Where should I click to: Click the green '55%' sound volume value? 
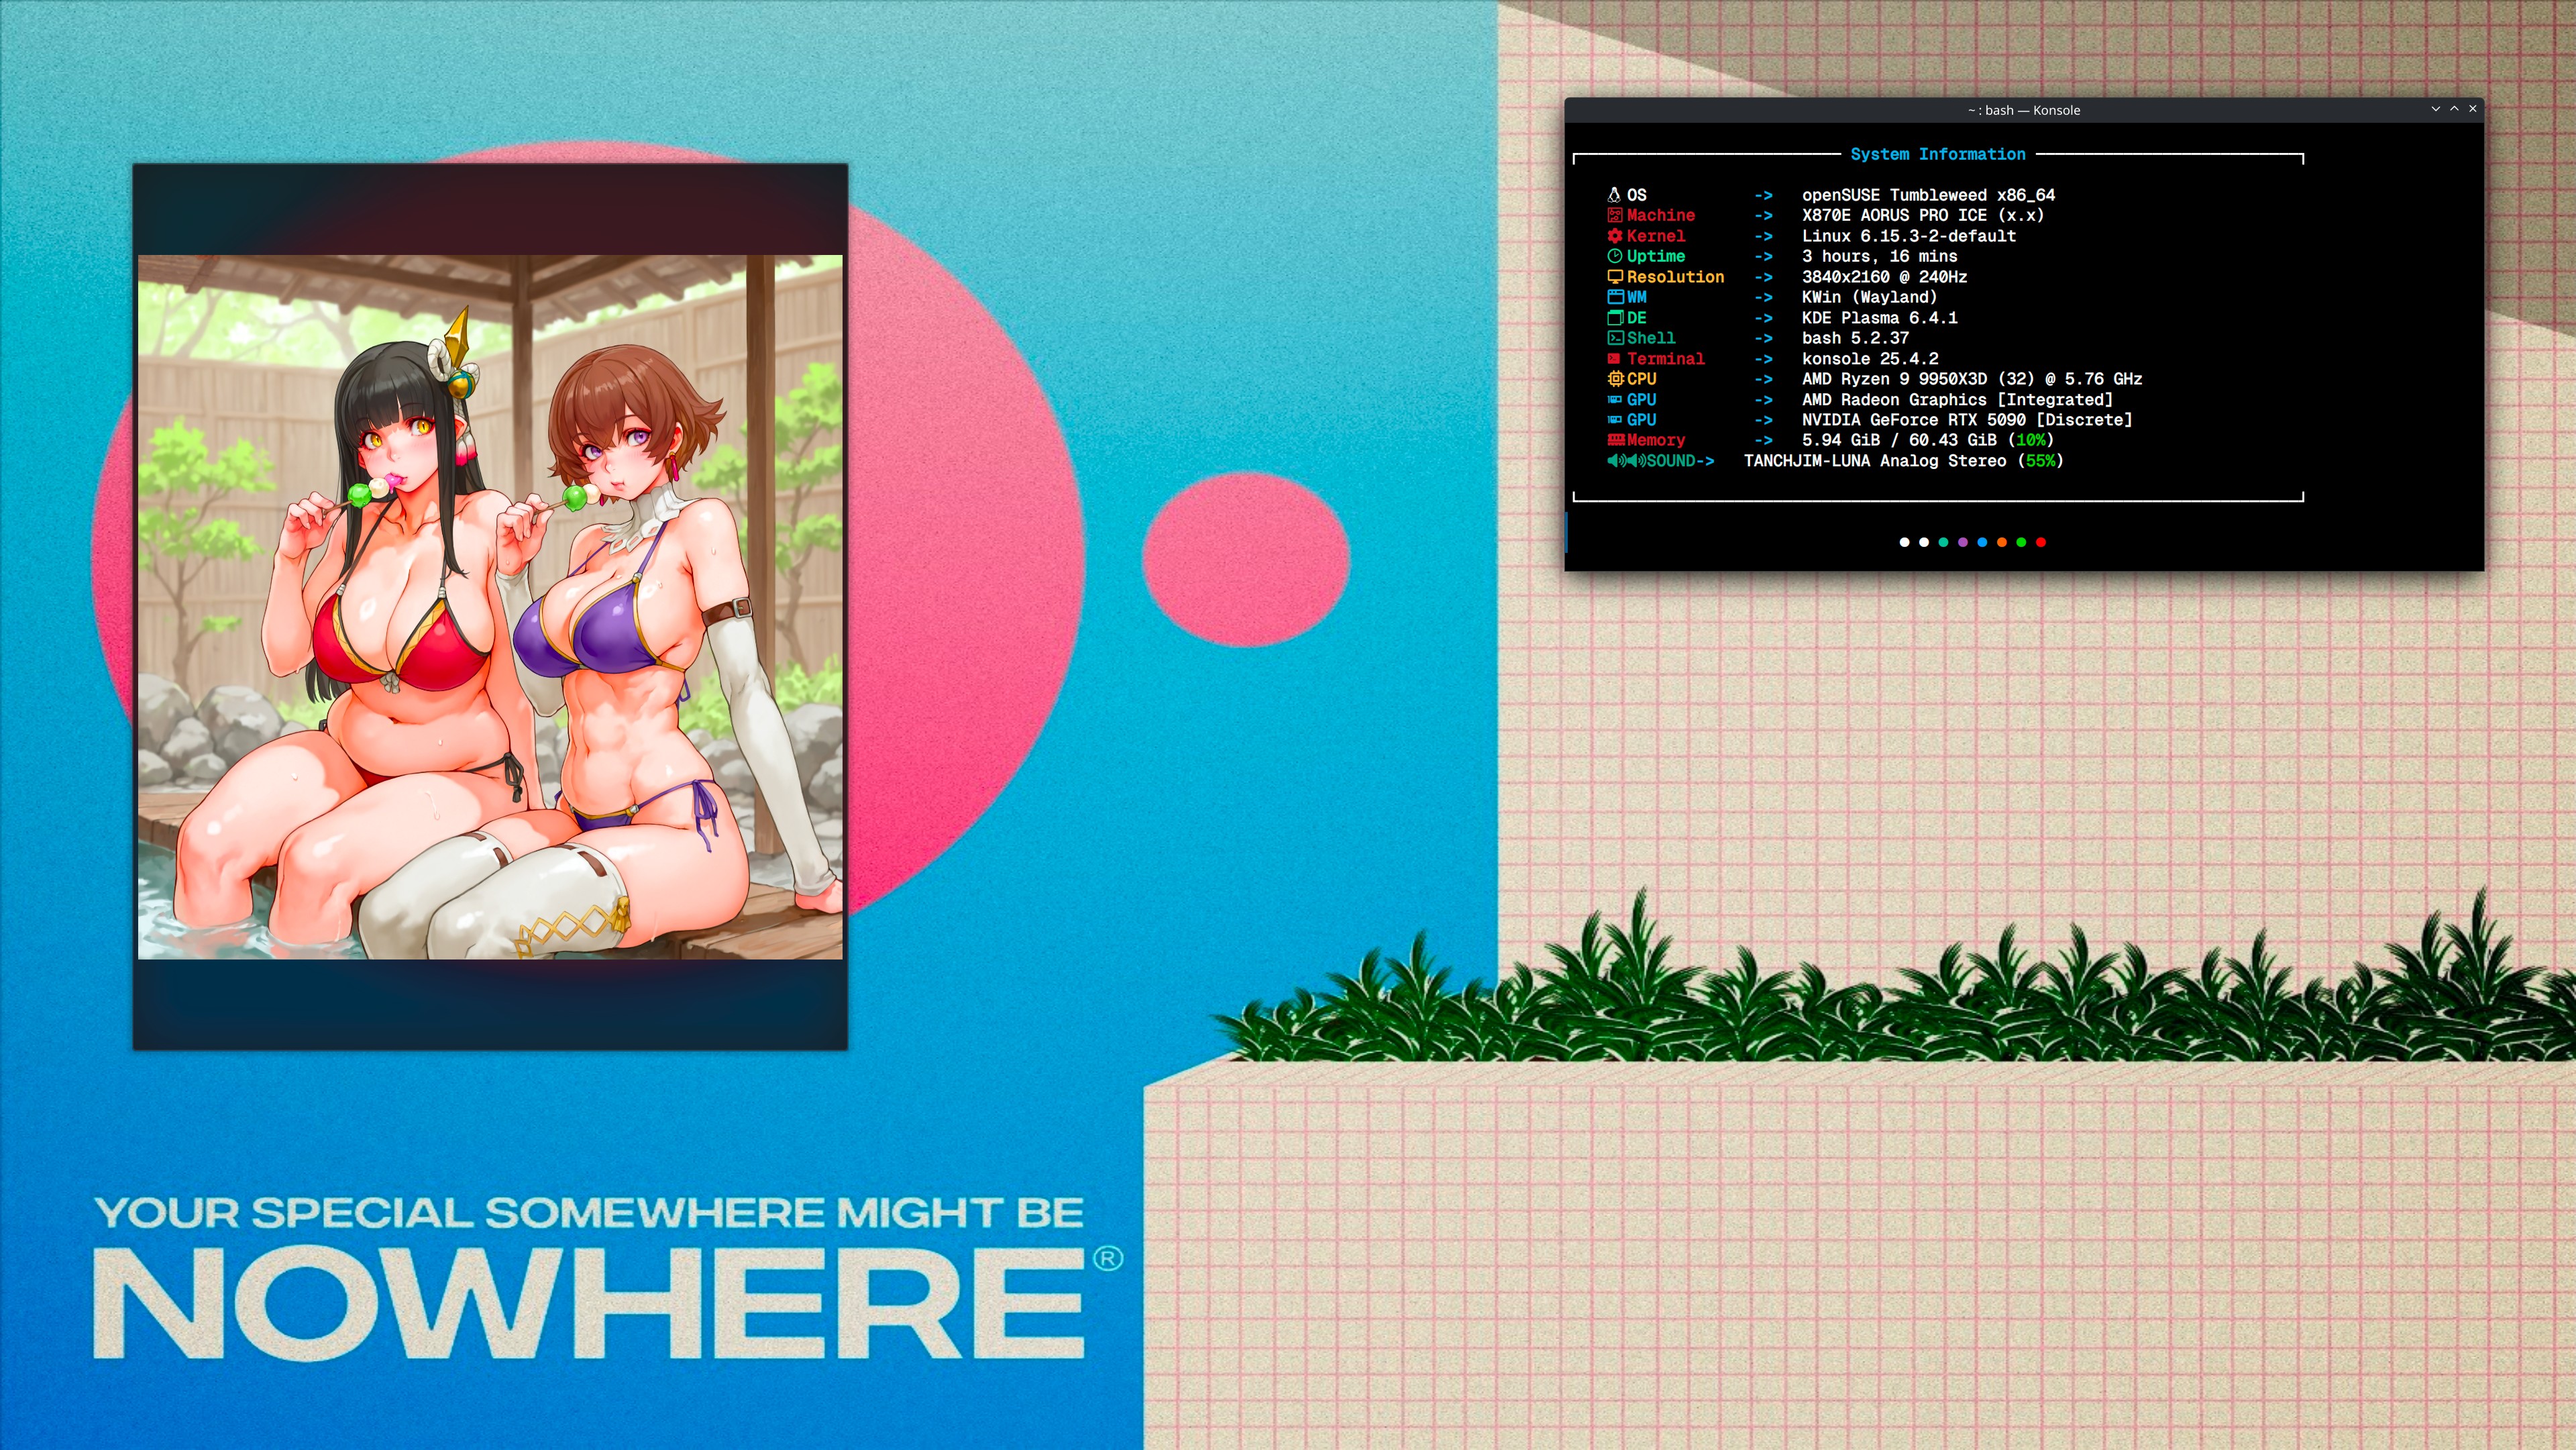pyautogui.click(x=2040, y=461)
